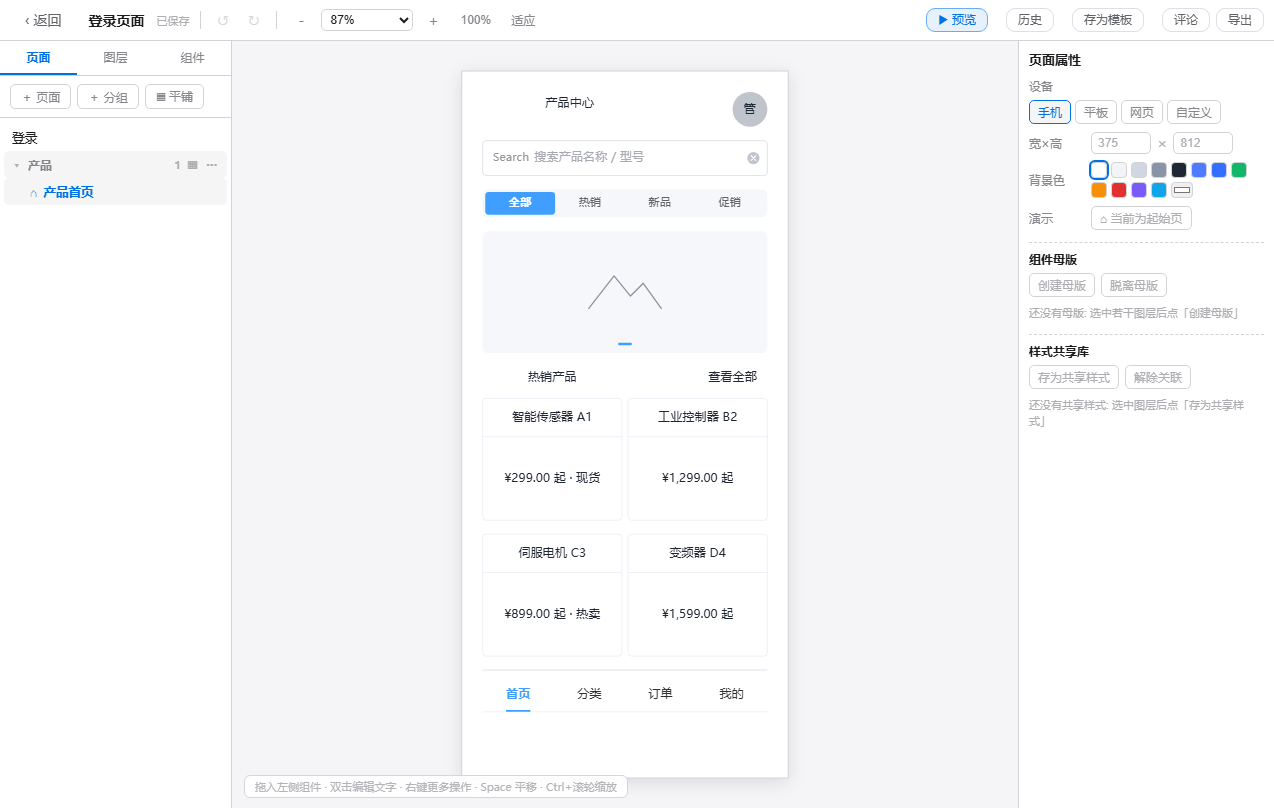Select the 新品 segment on canvas
This screenshot has width=1274, height=808.
[x=660, y=203]
